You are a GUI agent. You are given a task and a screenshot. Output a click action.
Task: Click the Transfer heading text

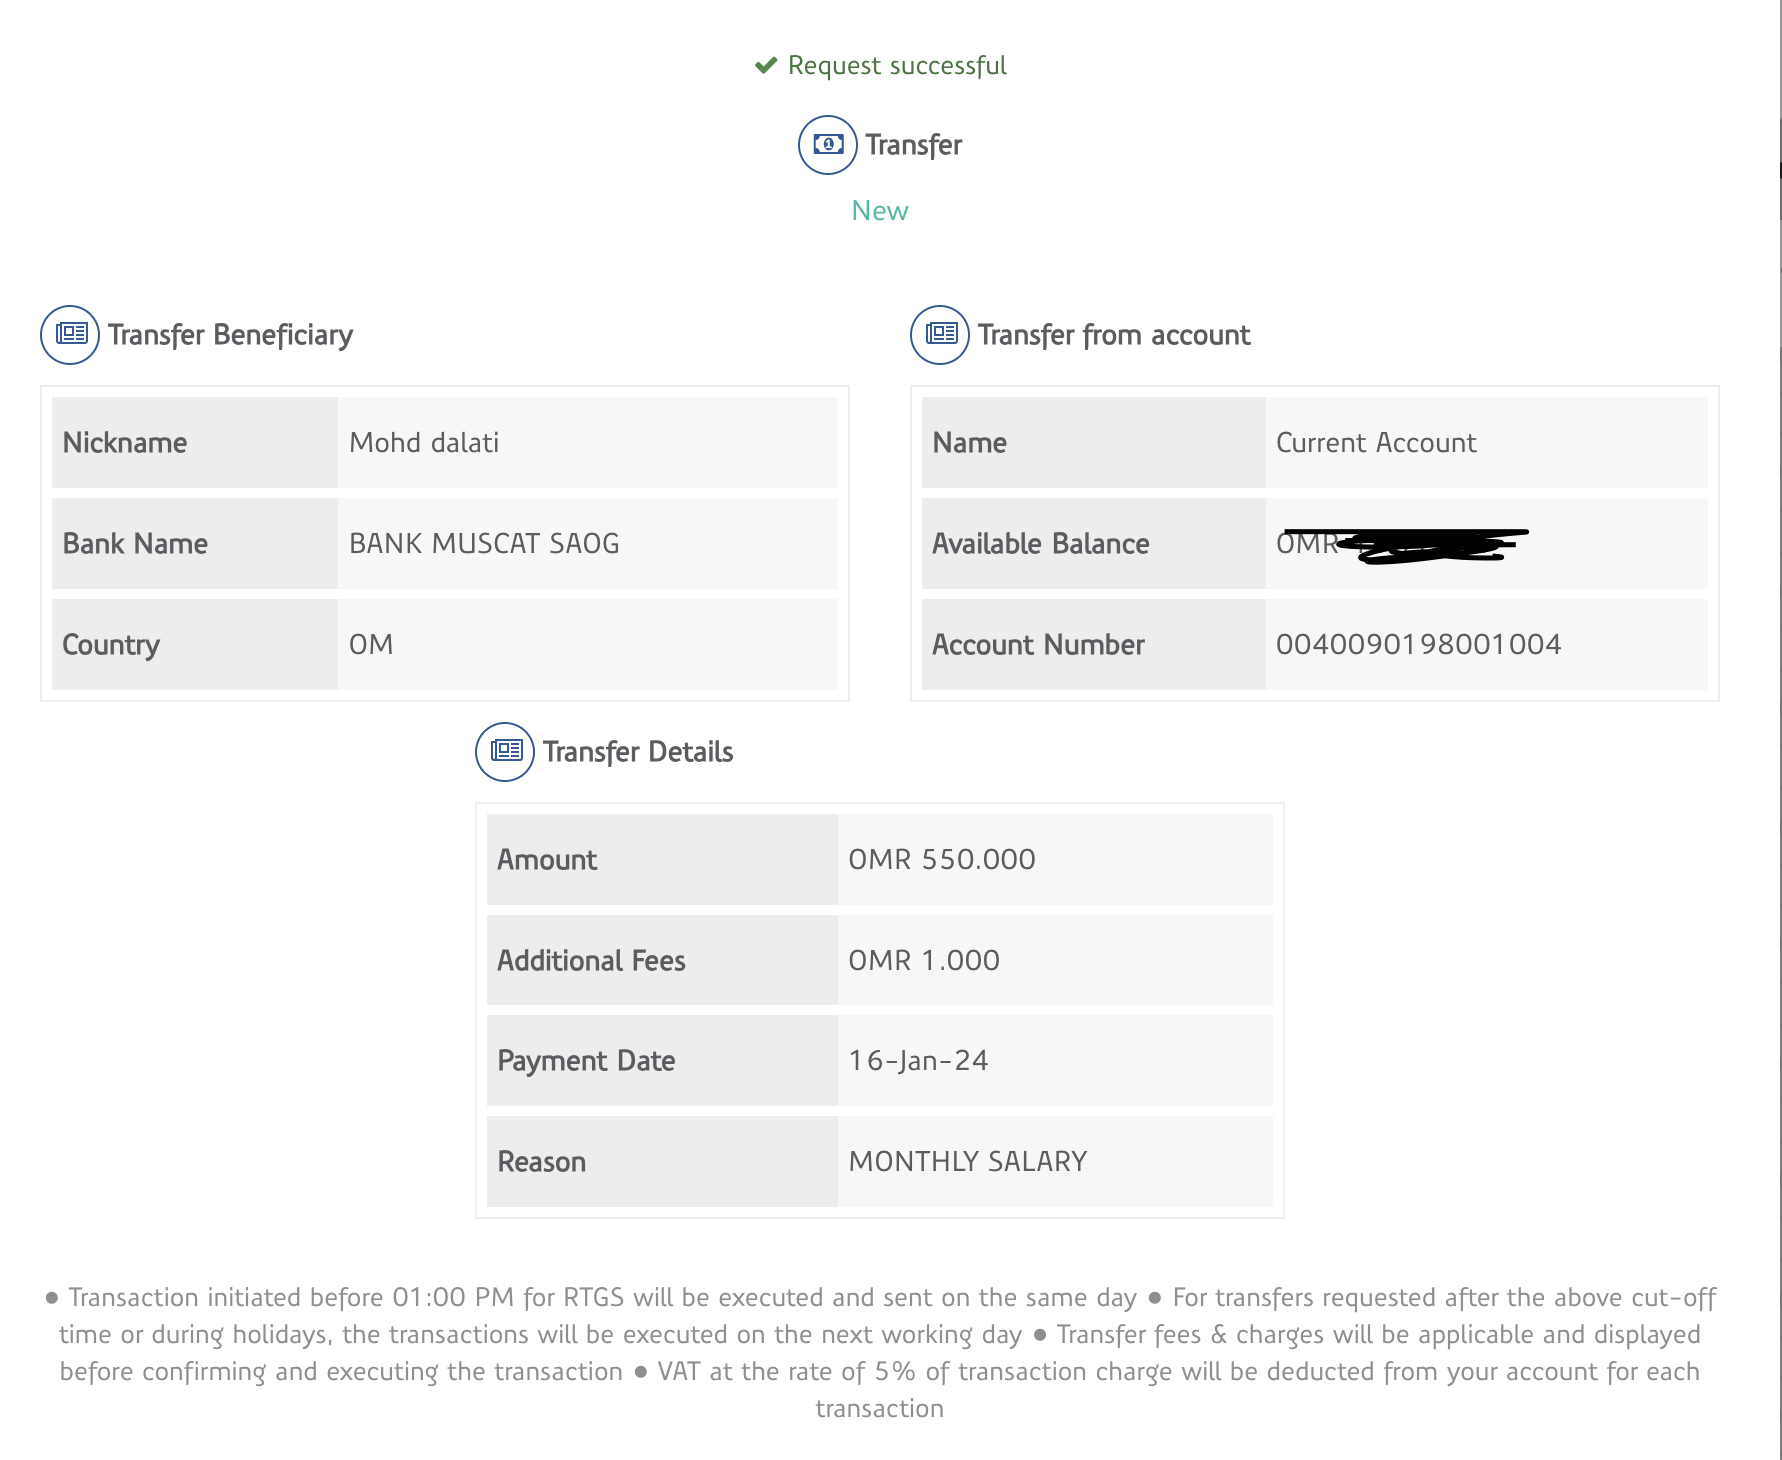coord(913,145)
